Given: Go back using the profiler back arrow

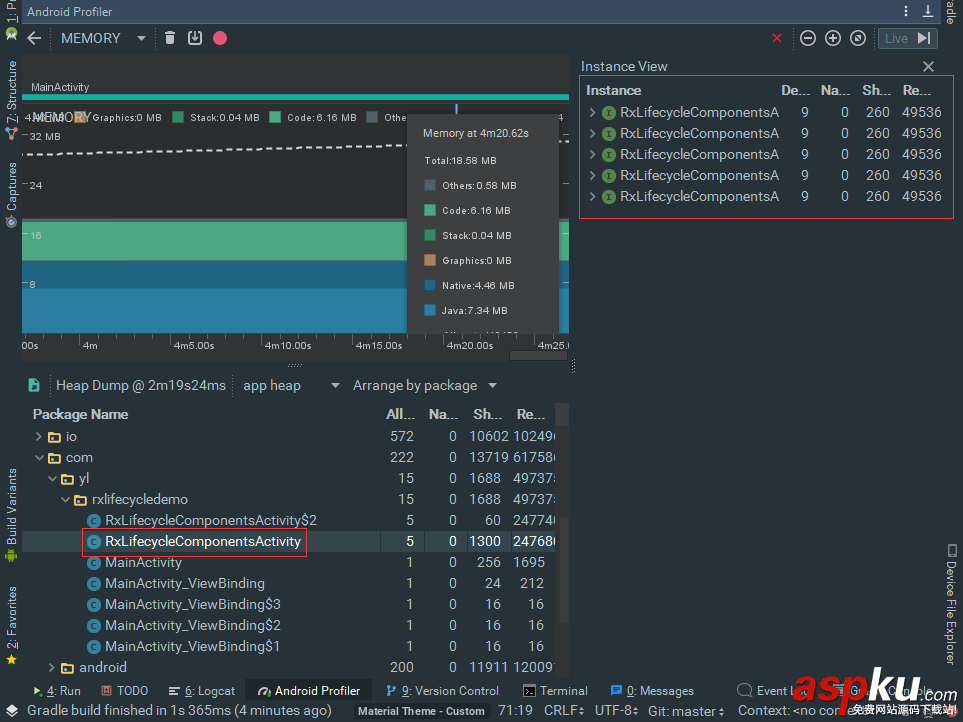Looking at the screenshot, I should coord(35,38).
